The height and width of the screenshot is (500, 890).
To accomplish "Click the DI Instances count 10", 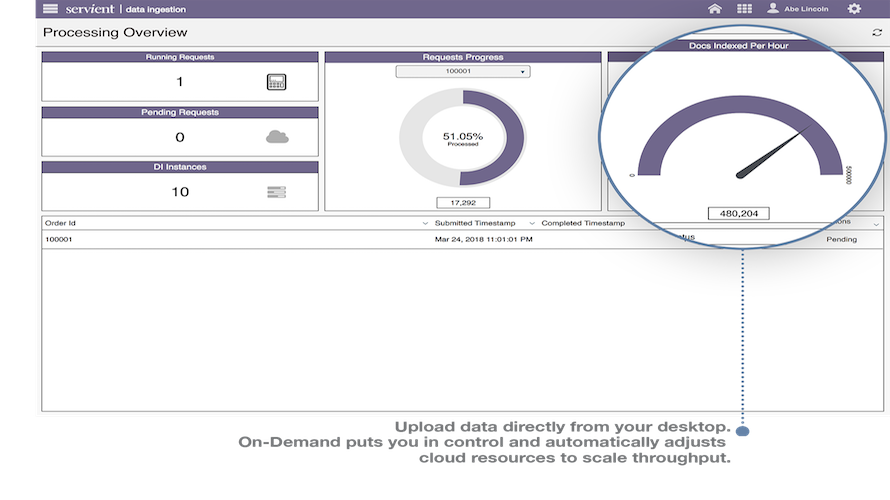I will (x=180, y=192).
